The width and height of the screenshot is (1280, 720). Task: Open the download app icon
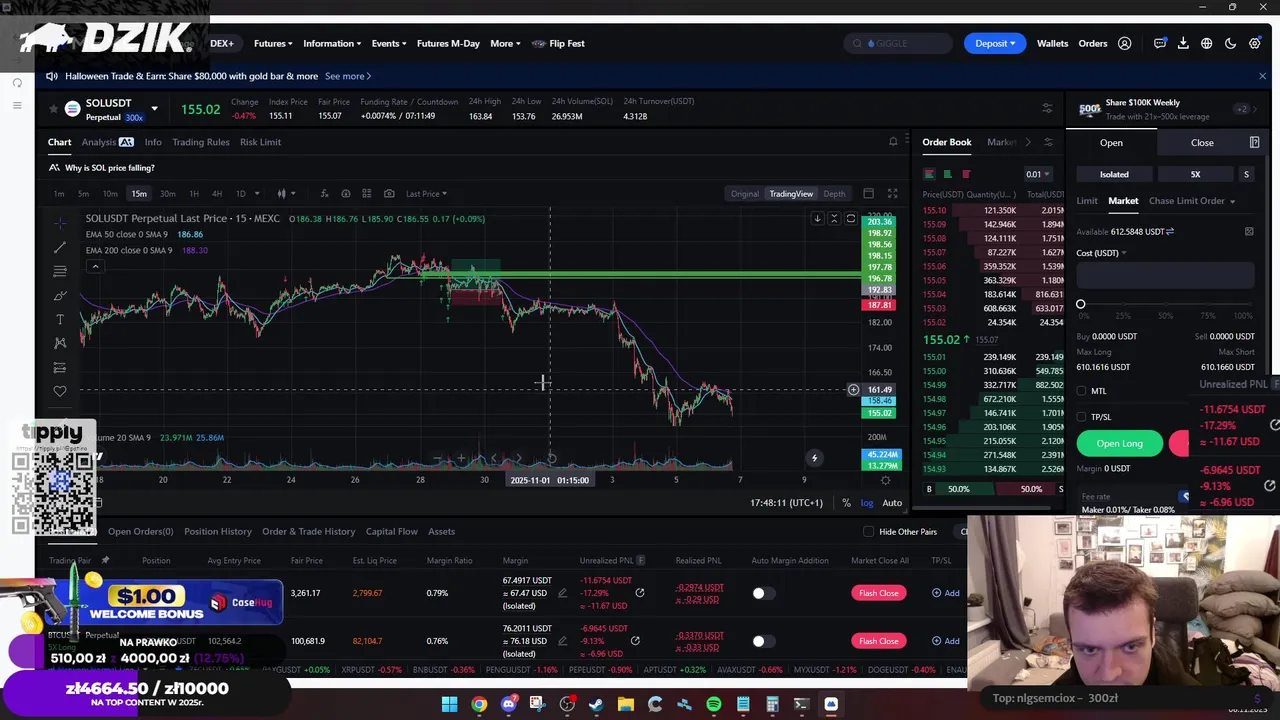(1183, 43)
